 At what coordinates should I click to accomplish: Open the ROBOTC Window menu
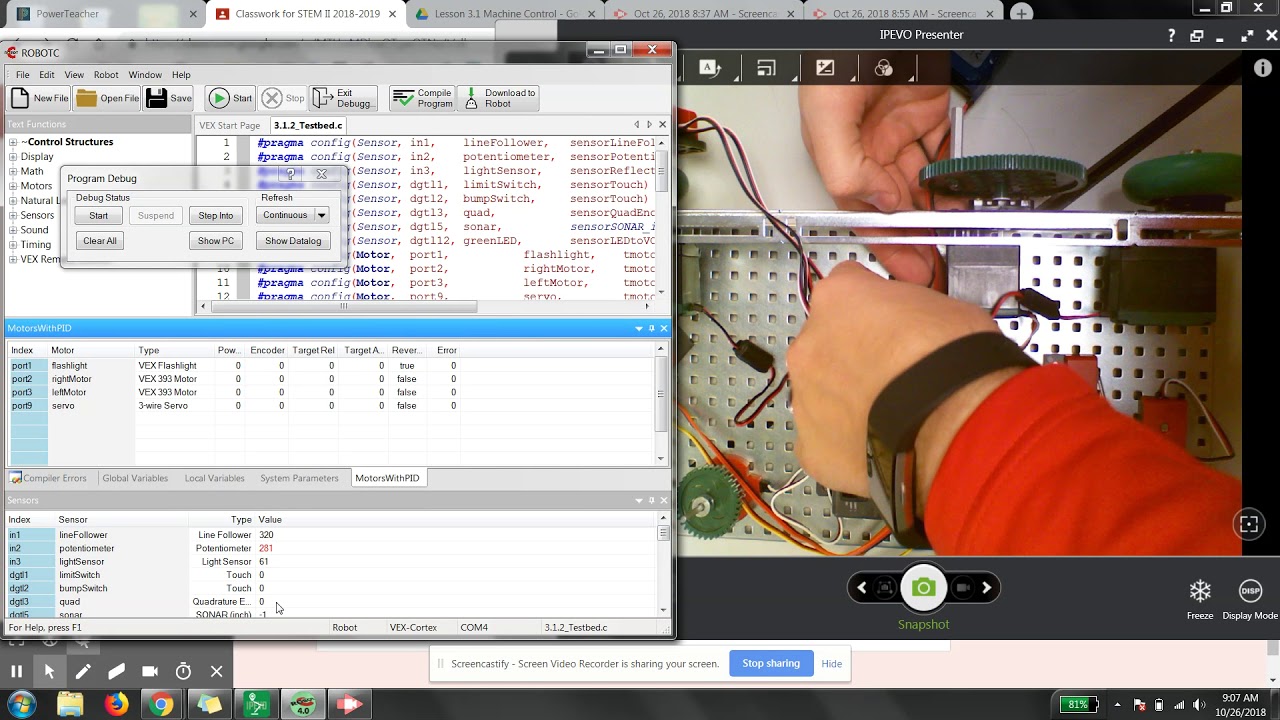tap(145, 75)
